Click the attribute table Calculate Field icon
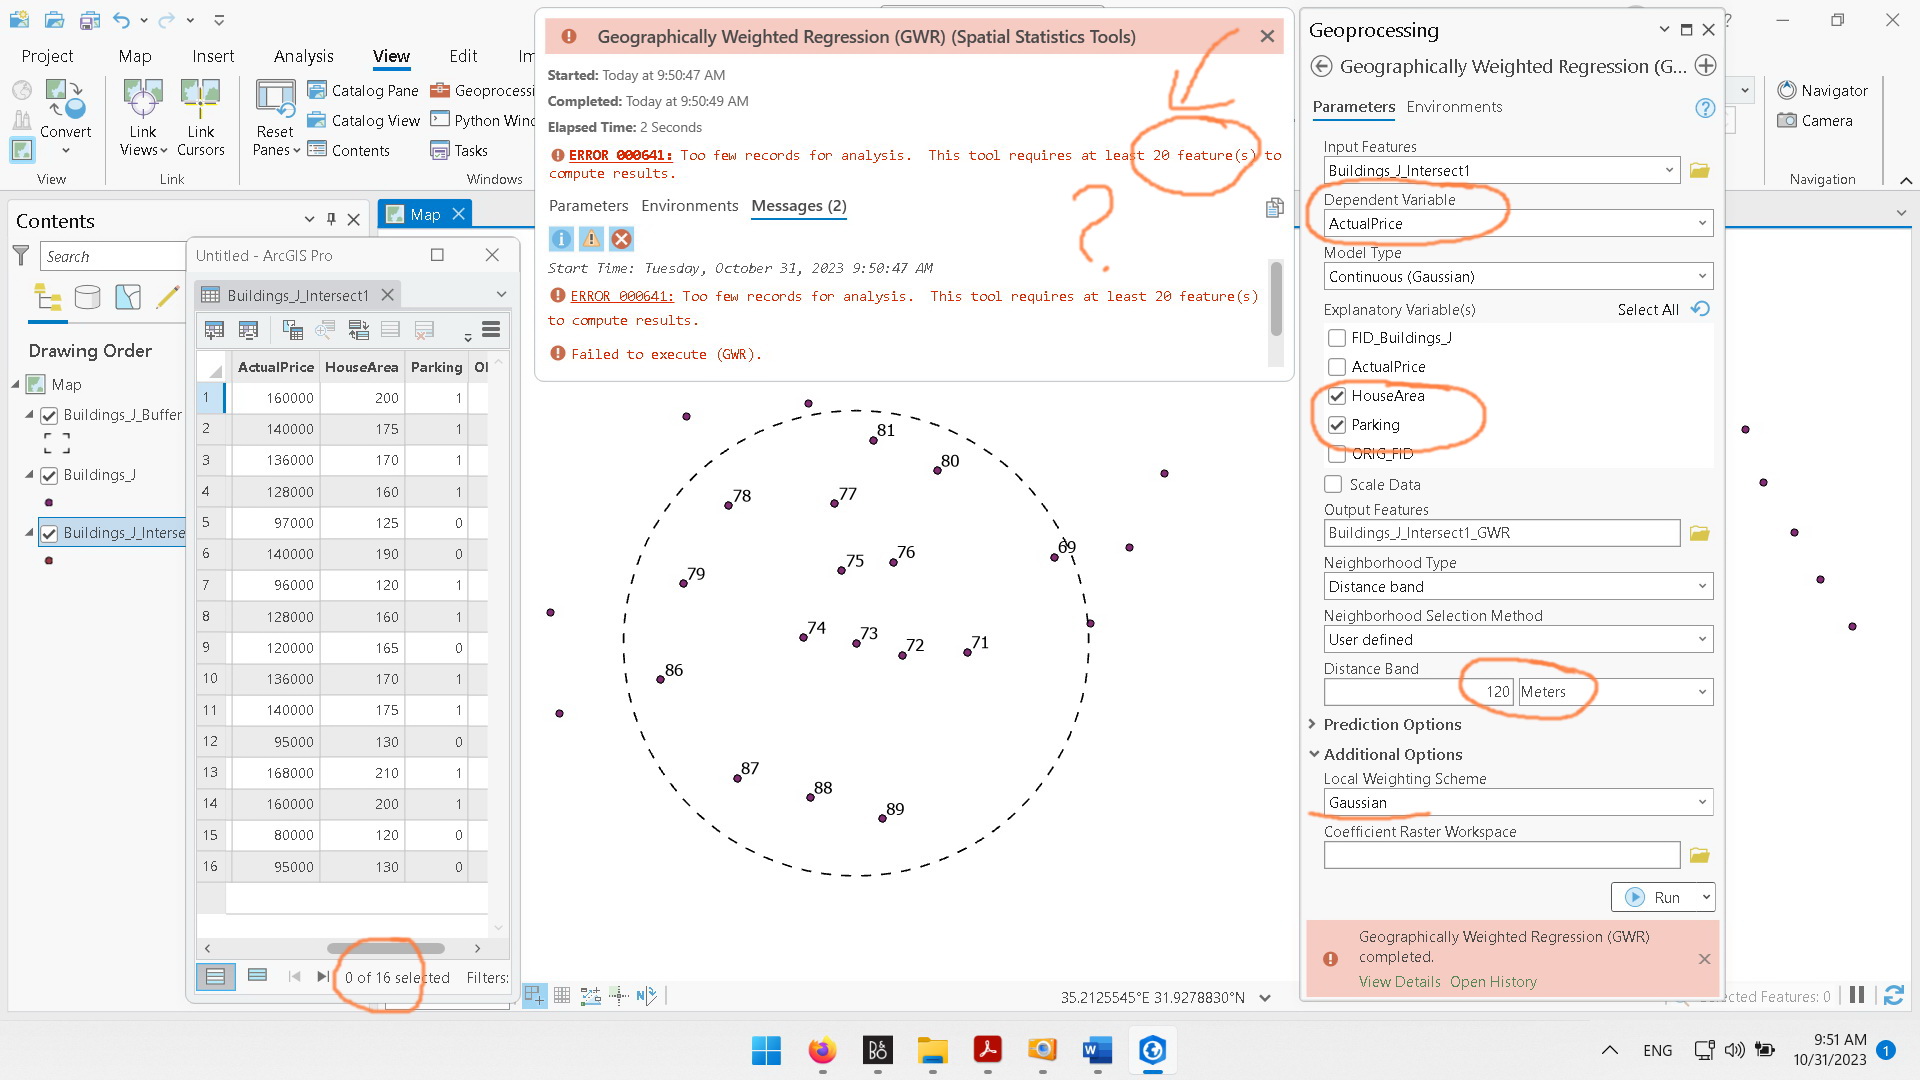1920x1080 pixels. pos(249,330)
